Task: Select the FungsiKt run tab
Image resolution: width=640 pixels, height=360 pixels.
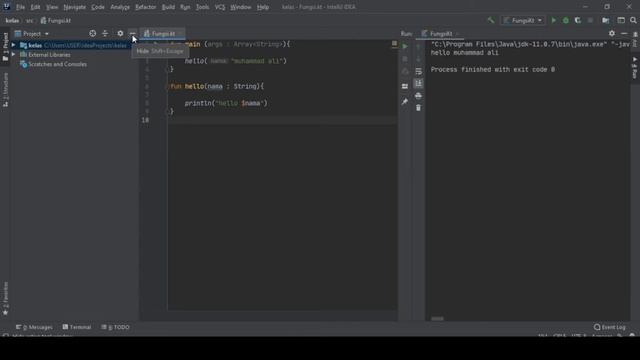Action: click(441, 34)
